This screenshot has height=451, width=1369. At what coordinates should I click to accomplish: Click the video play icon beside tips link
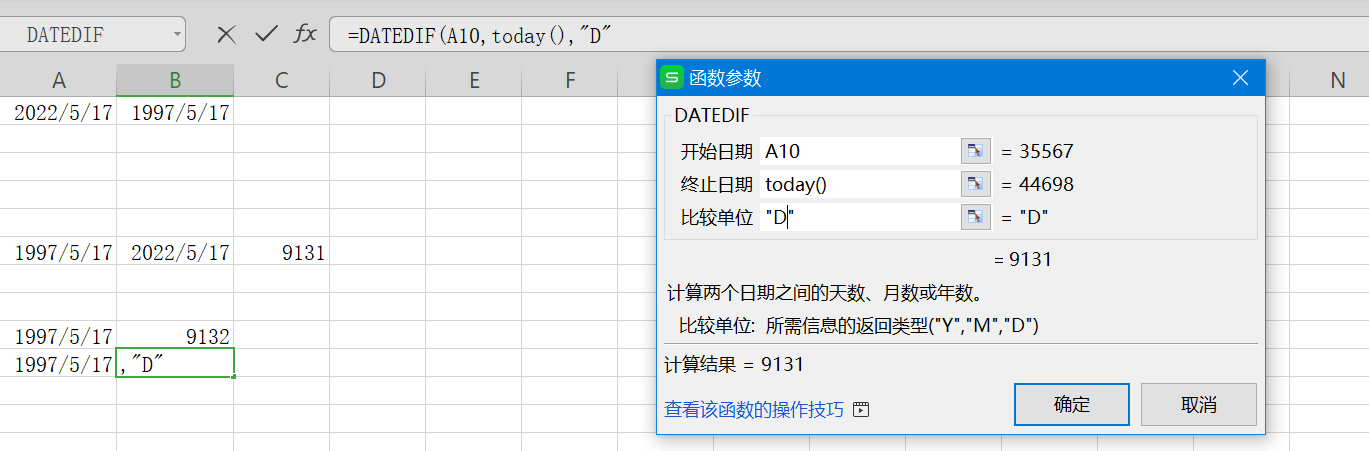(861, 410)
